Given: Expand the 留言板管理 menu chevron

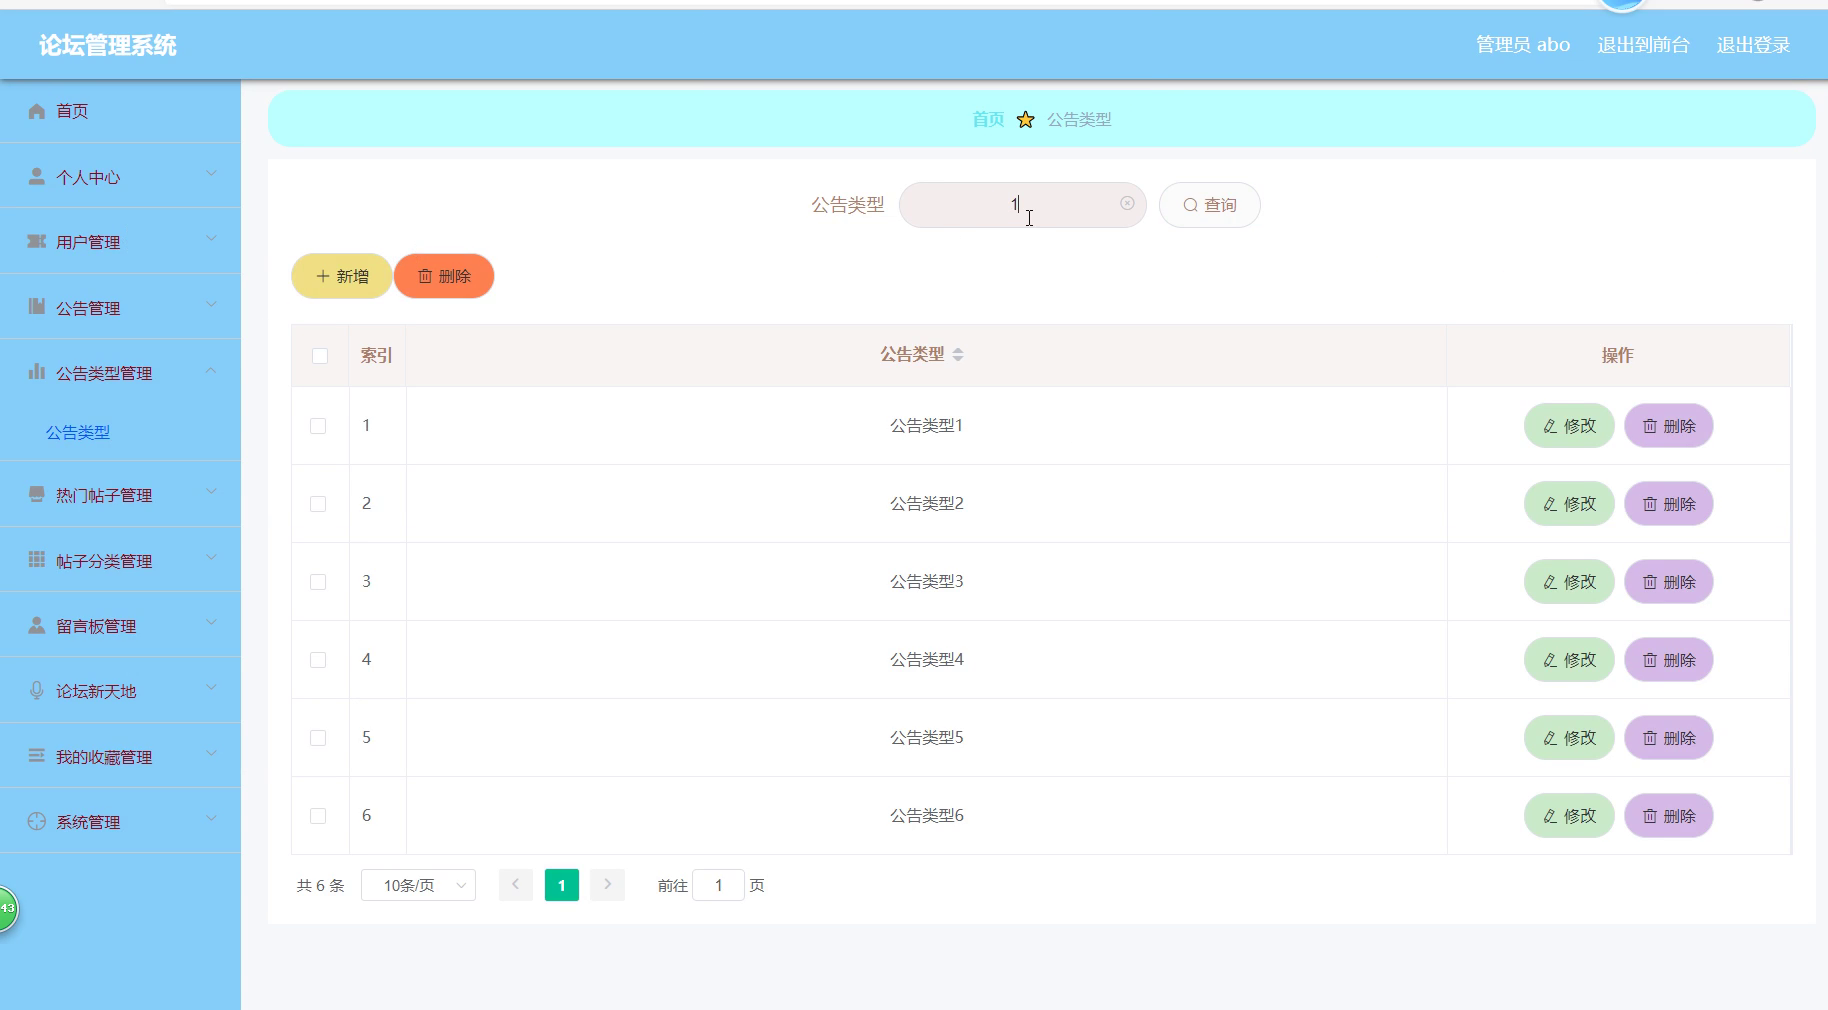Looking at the screenshot, I should [x=211, y=623].
